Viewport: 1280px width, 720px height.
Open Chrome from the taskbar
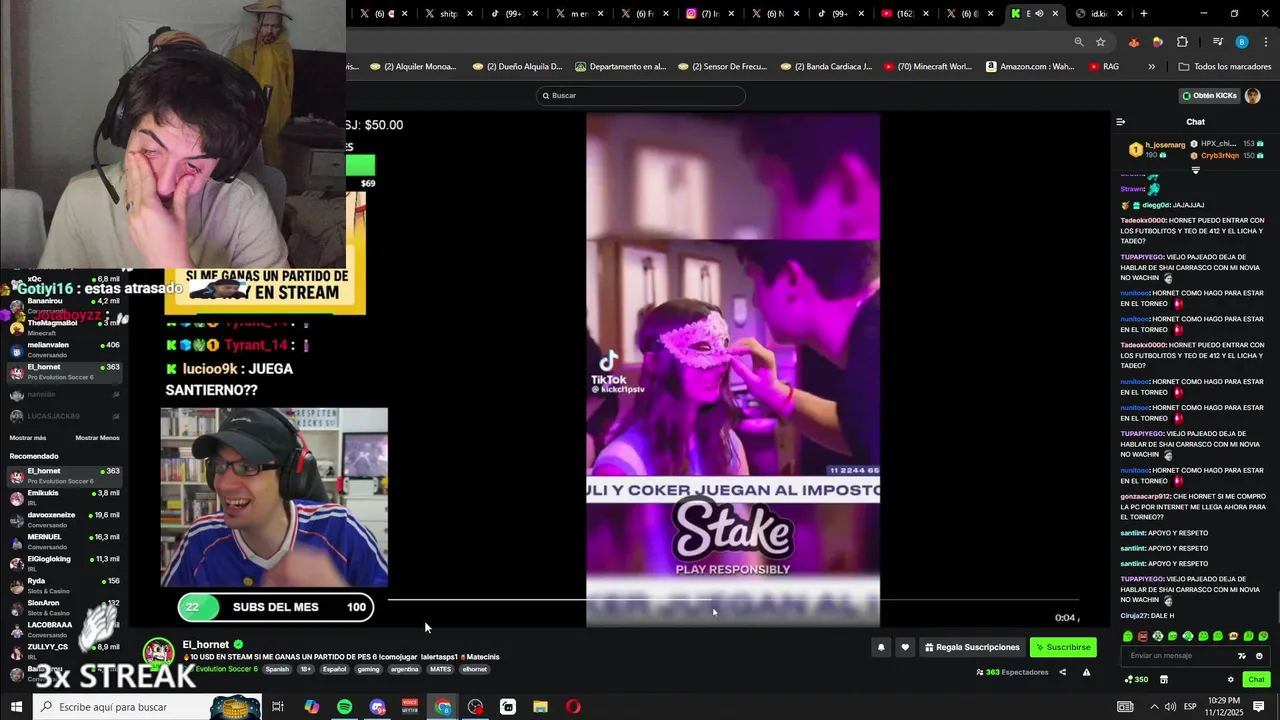pos(443,707)
